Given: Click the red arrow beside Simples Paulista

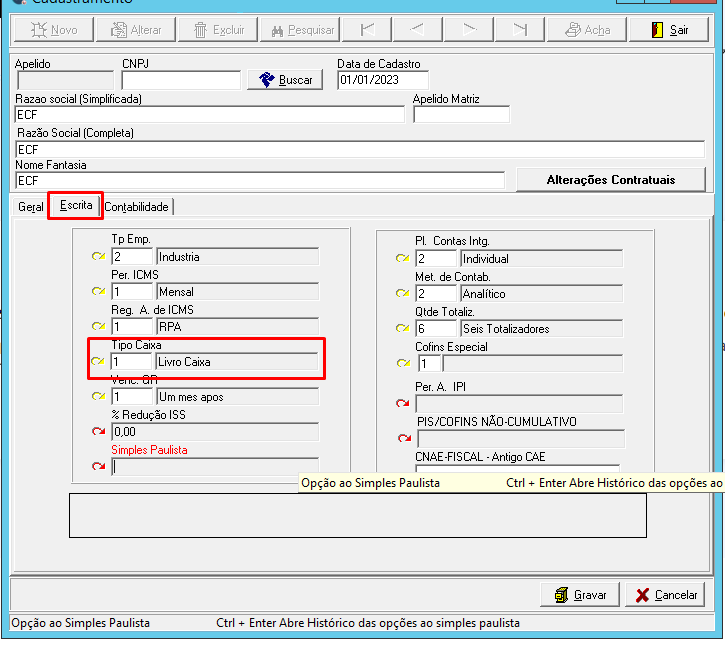Looking at the screenshot, I should [x=98, y=466].
